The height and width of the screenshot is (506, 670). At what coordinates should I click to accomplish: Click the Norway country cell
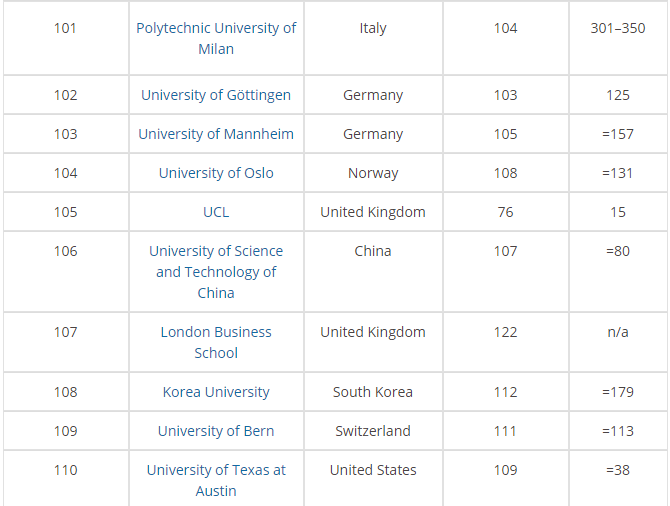tap(373, 173)
